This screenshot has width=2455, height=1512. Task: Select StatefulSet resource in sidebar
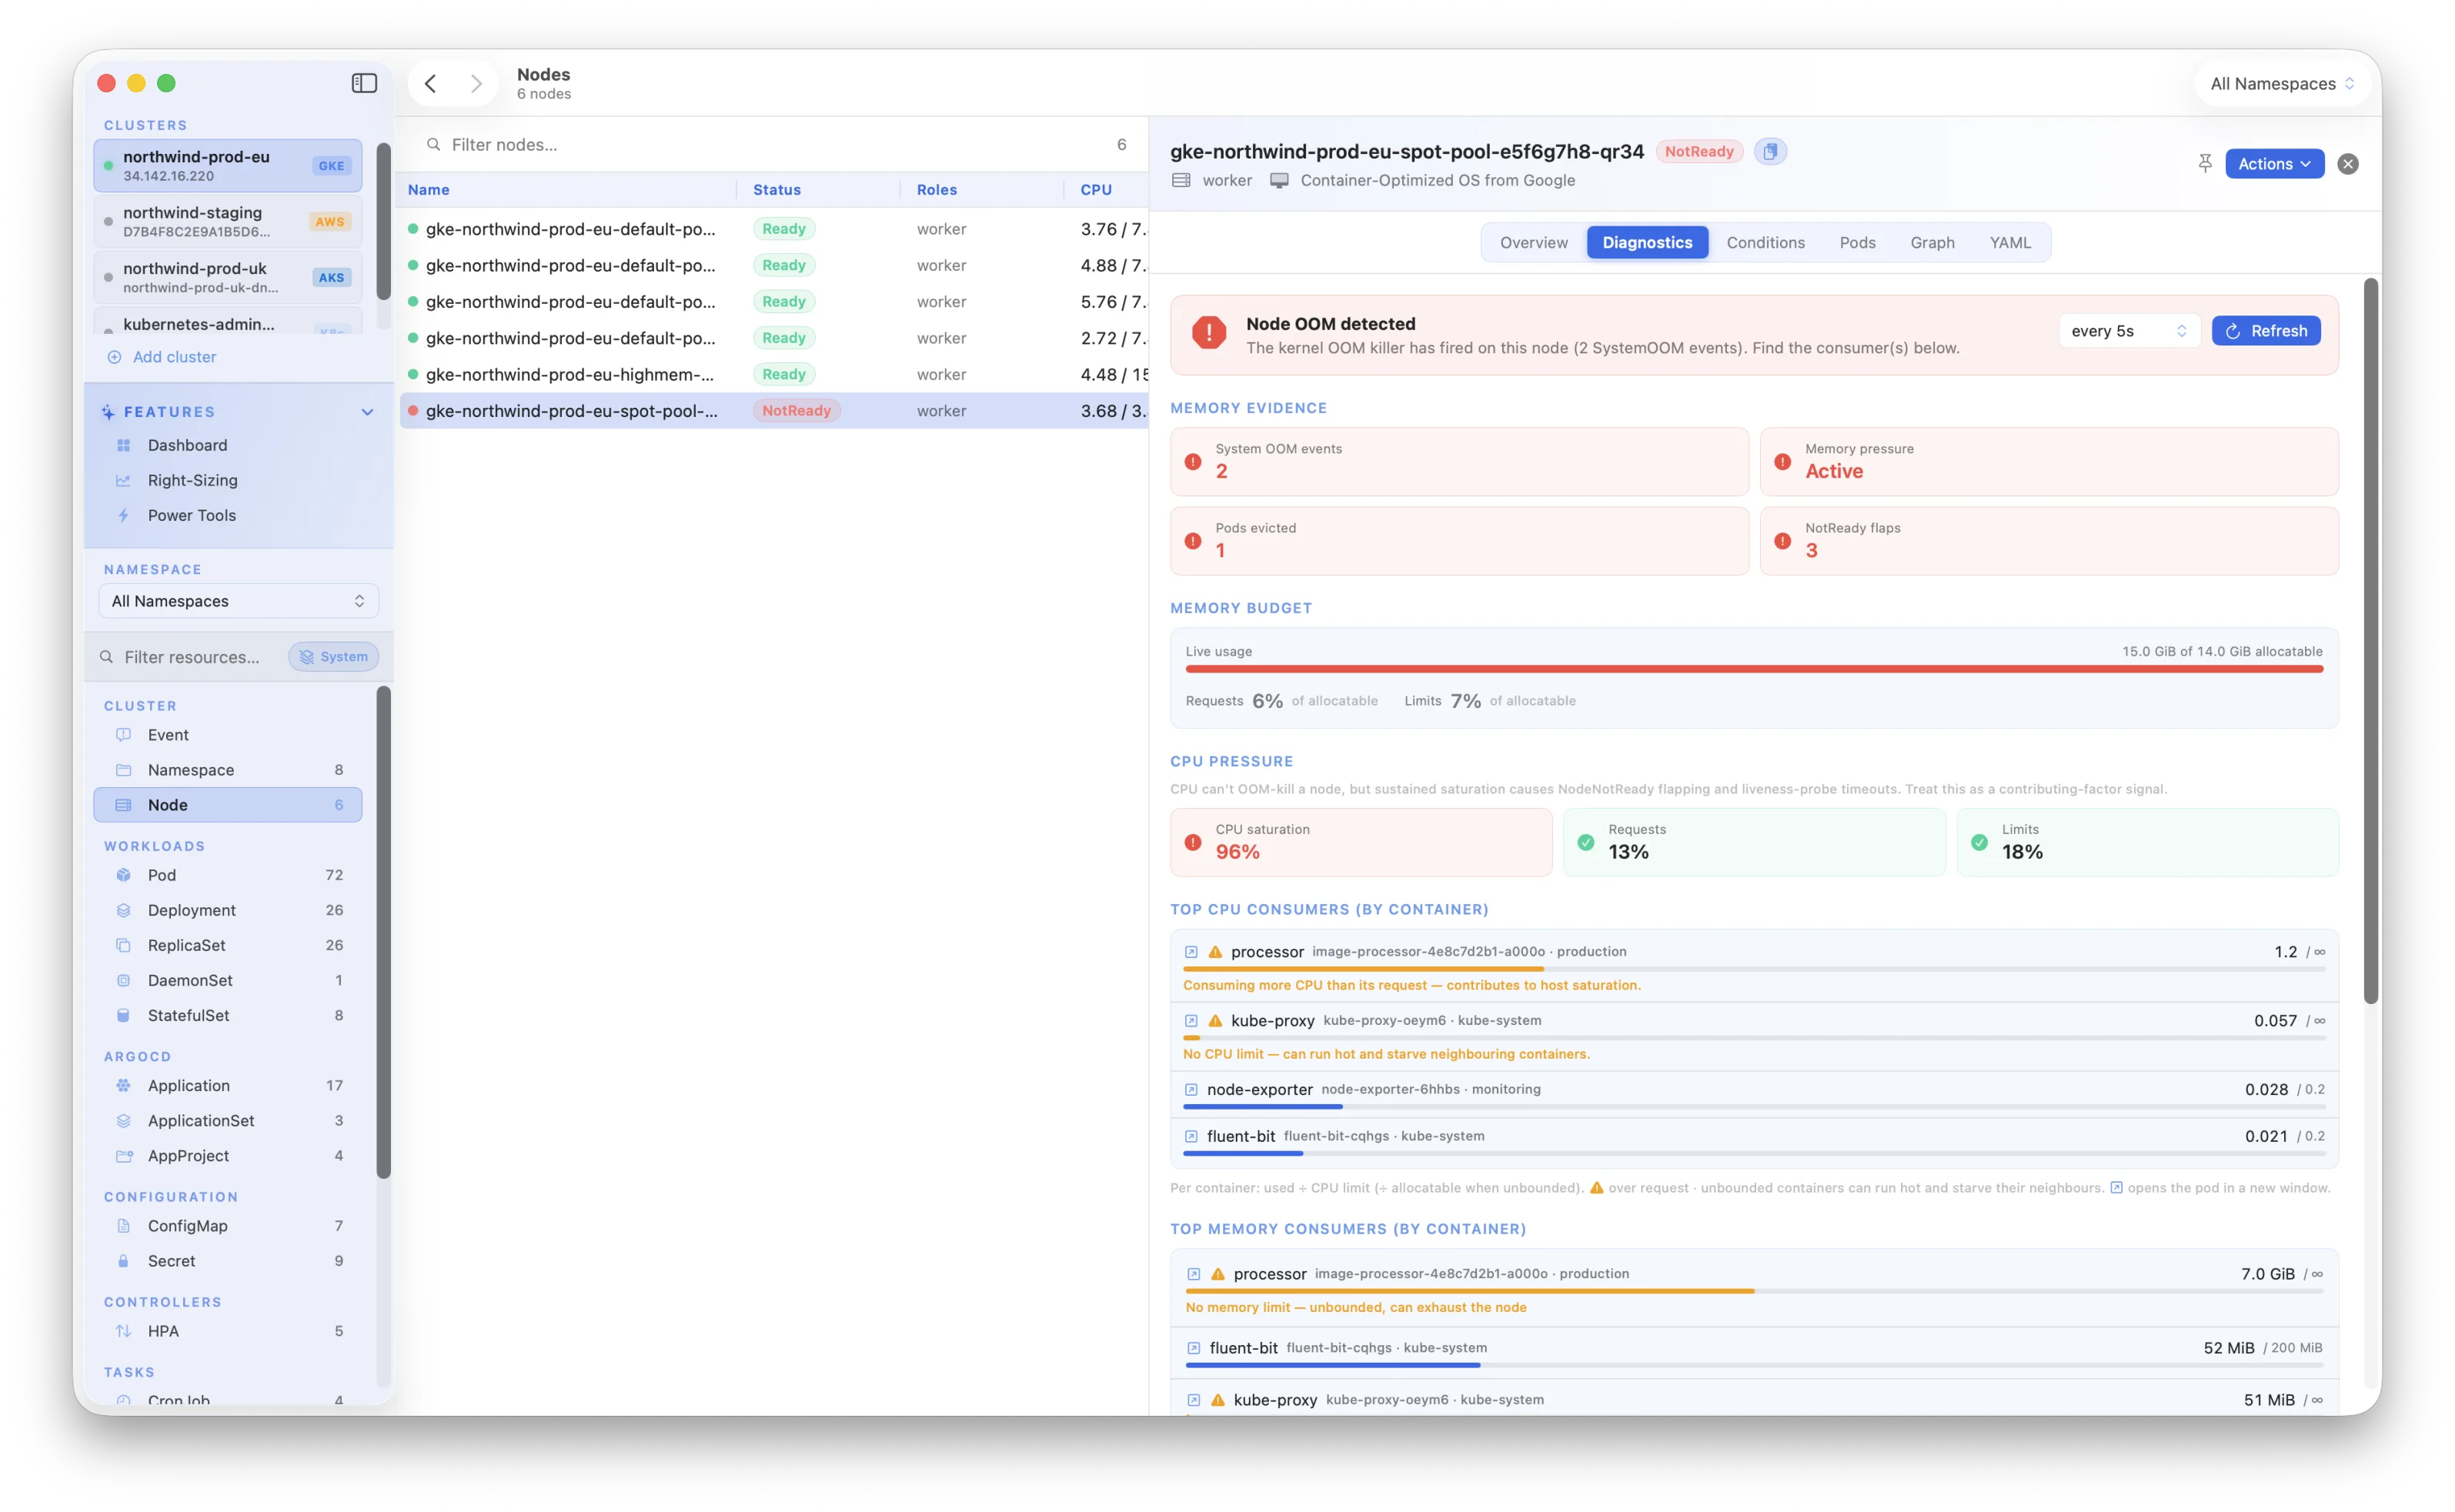tap(228, 1015)
